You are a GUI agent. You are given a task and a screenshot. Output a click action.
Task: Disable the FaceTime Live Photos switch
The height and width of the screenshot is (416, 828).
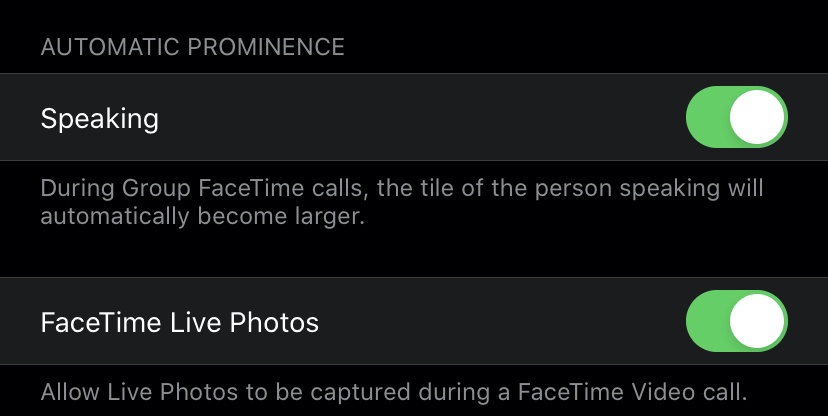737,320
